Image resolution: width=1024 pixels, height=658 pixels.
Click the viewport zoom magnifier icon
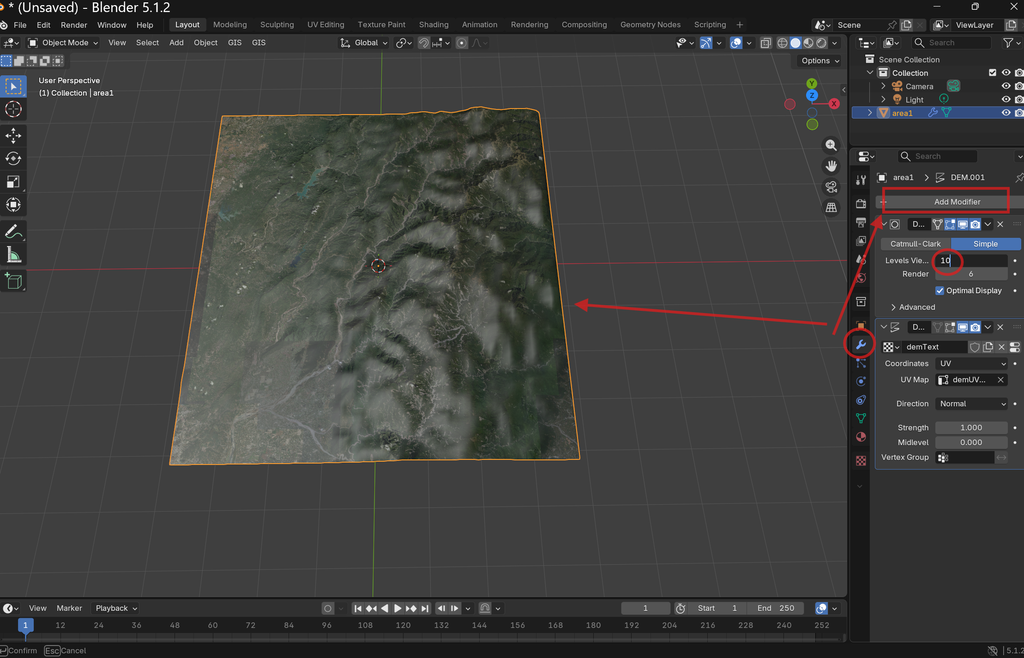pyautogui.click(x=831, y=145)
